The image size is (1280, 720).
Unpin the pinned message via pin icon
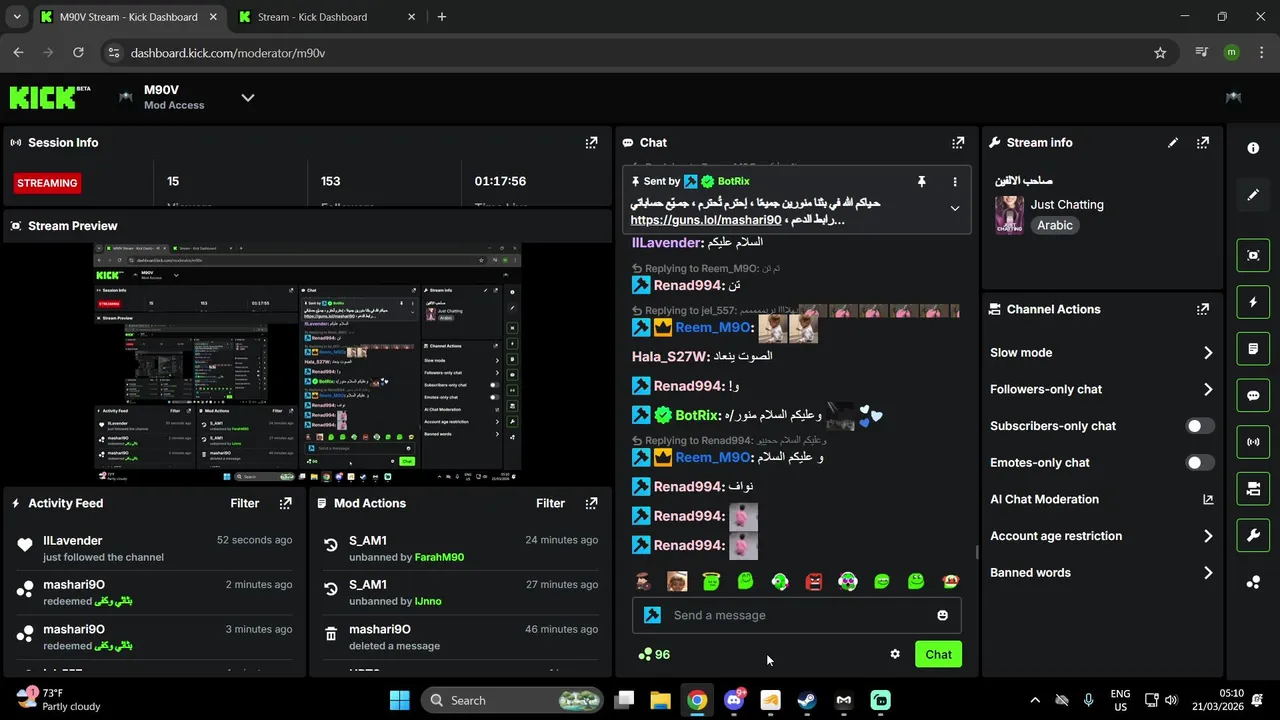922,182
